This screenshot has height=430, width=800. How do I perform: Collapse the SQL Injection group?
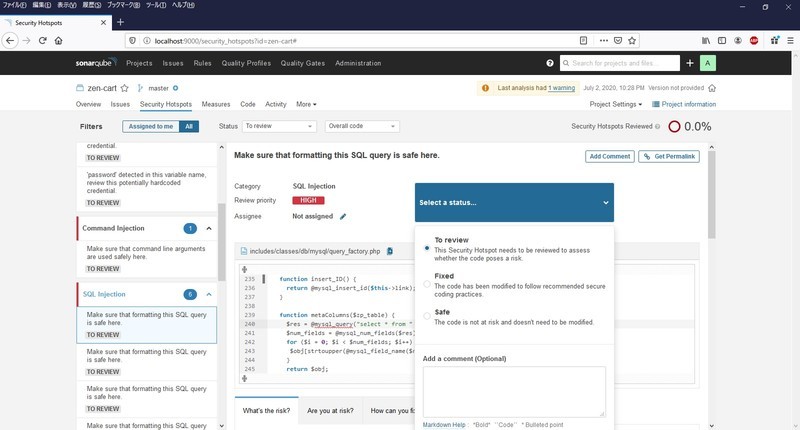[x=209, y=294]
